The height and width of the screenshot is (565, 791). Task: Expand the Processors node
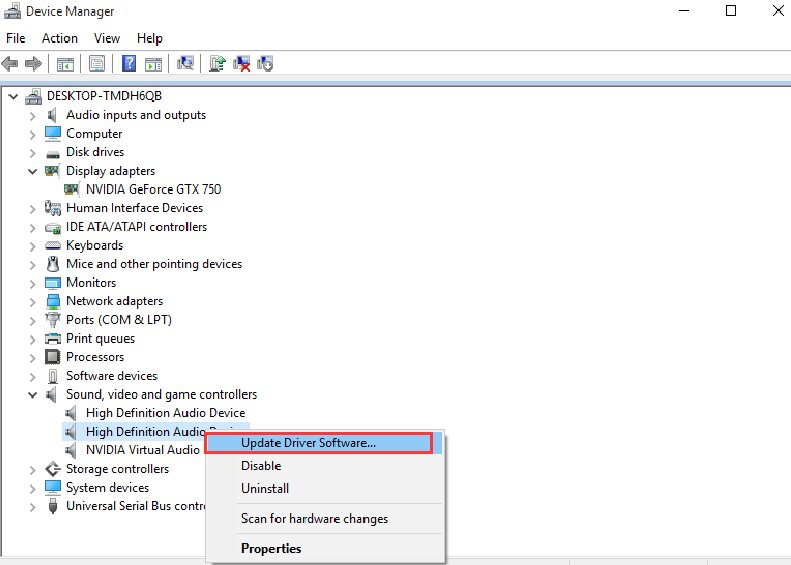coord(33,358)
